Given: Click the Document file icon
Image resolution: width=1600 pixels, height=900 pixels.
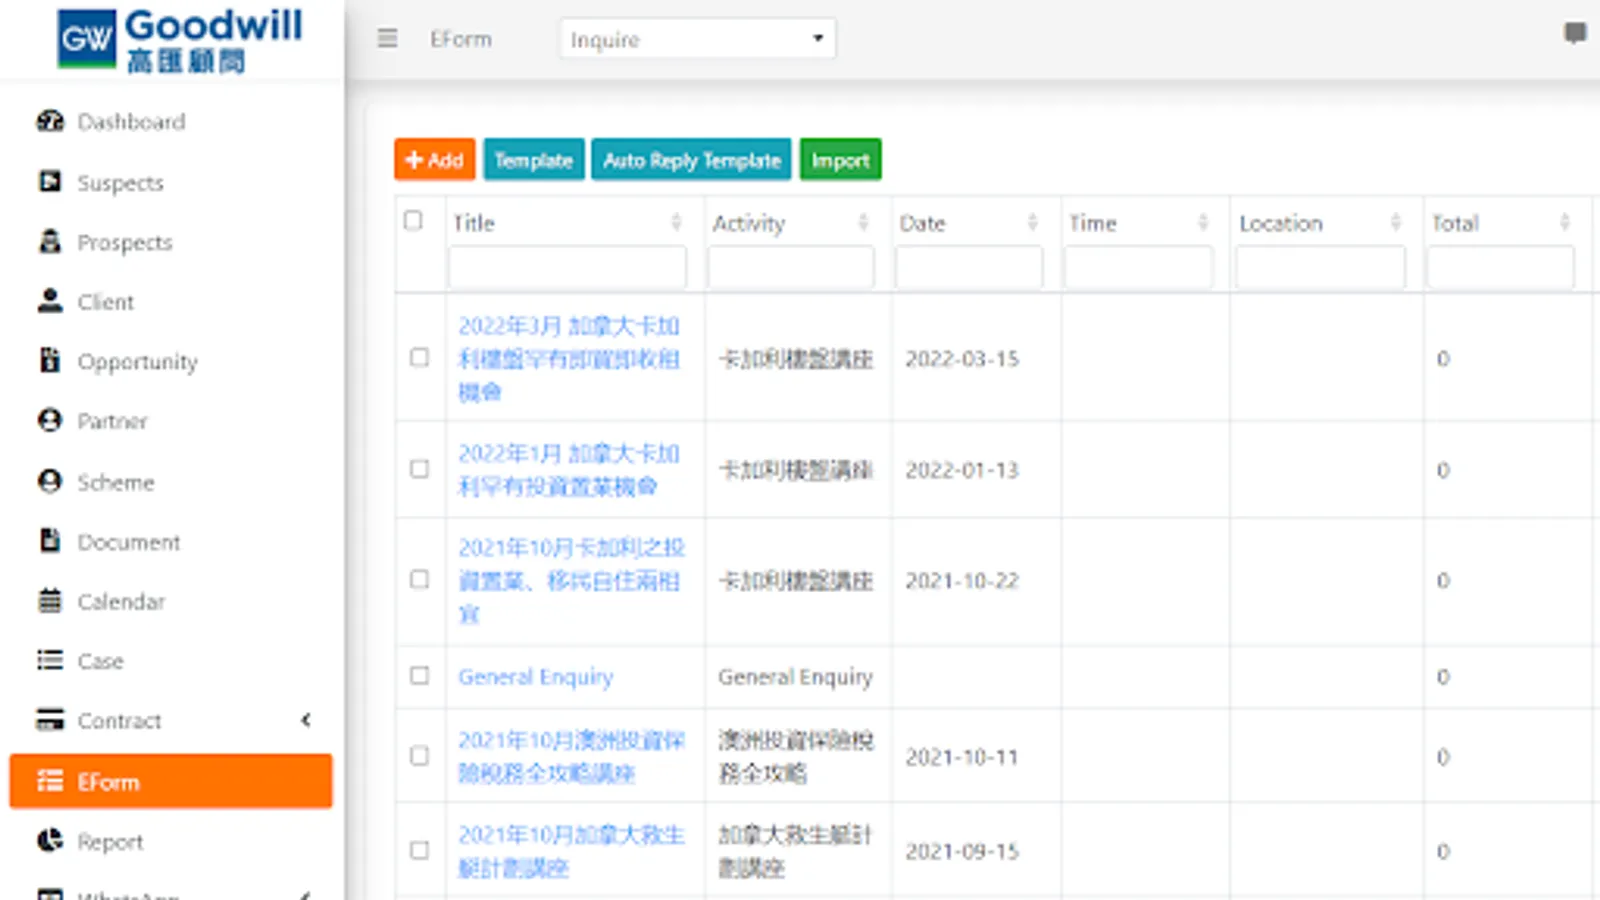Looking at the screenshot, I should pyautogui.click(x=50, y=541).
